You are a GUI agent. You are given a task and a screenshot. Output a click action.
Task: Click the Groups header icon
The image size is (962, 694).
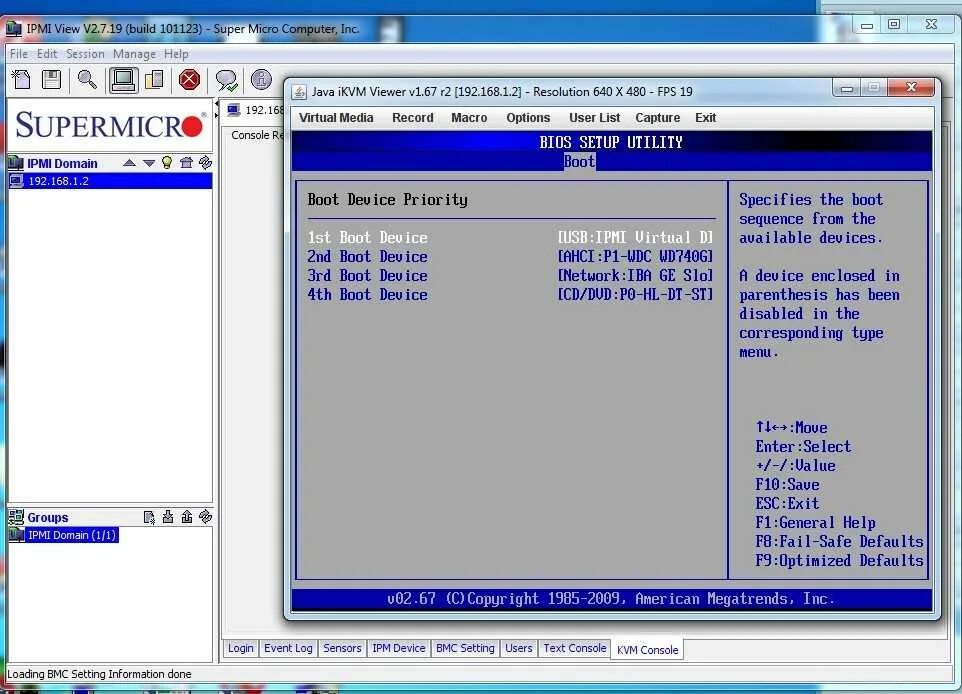pos(16,517)
